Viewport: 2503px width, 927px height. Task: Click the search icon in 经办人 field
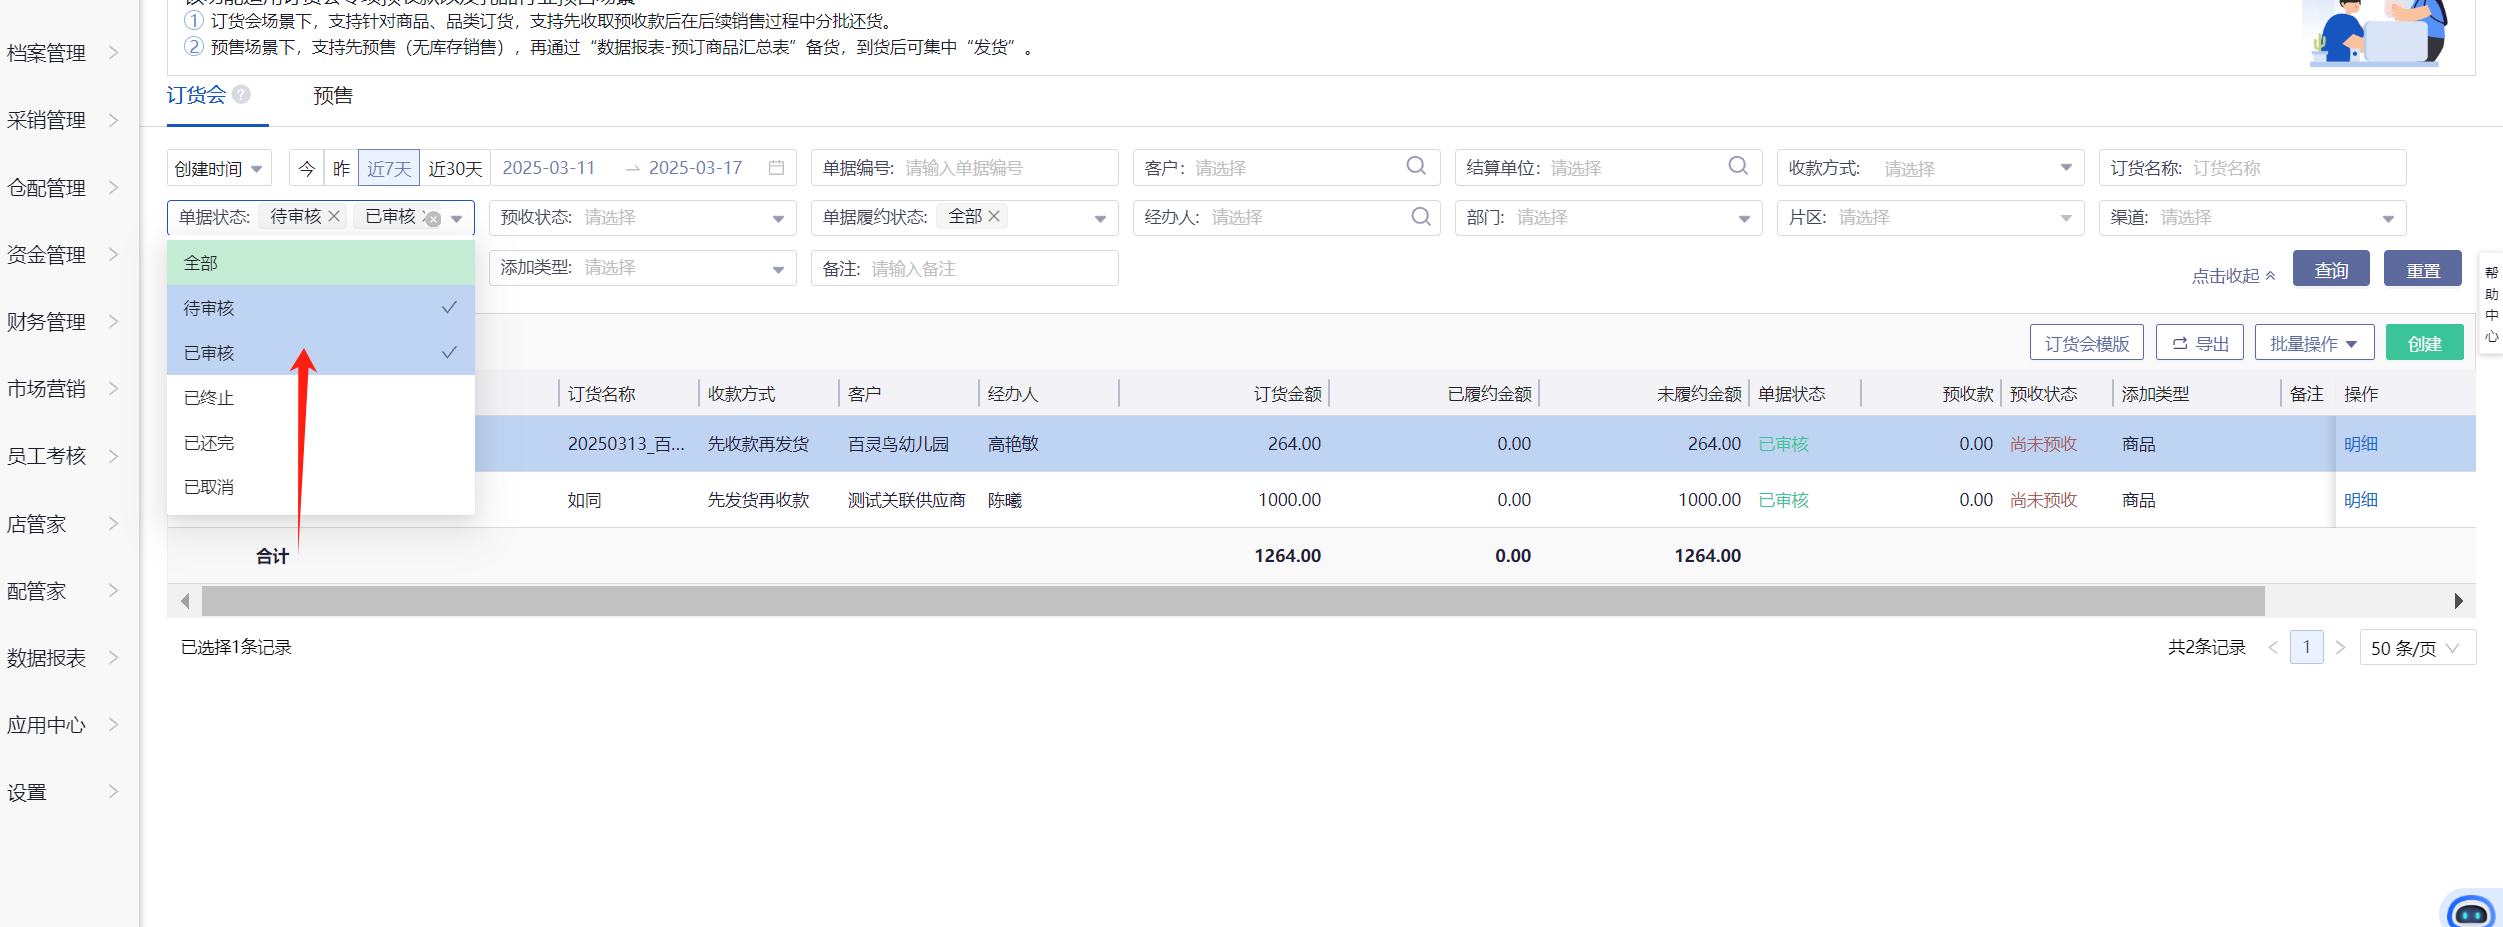(x=1420, y=217)
